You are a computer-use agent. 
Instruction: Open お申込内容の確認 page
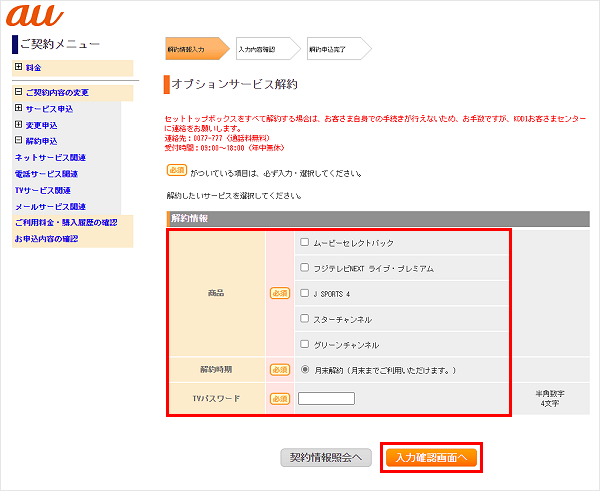tap(45, 239)
